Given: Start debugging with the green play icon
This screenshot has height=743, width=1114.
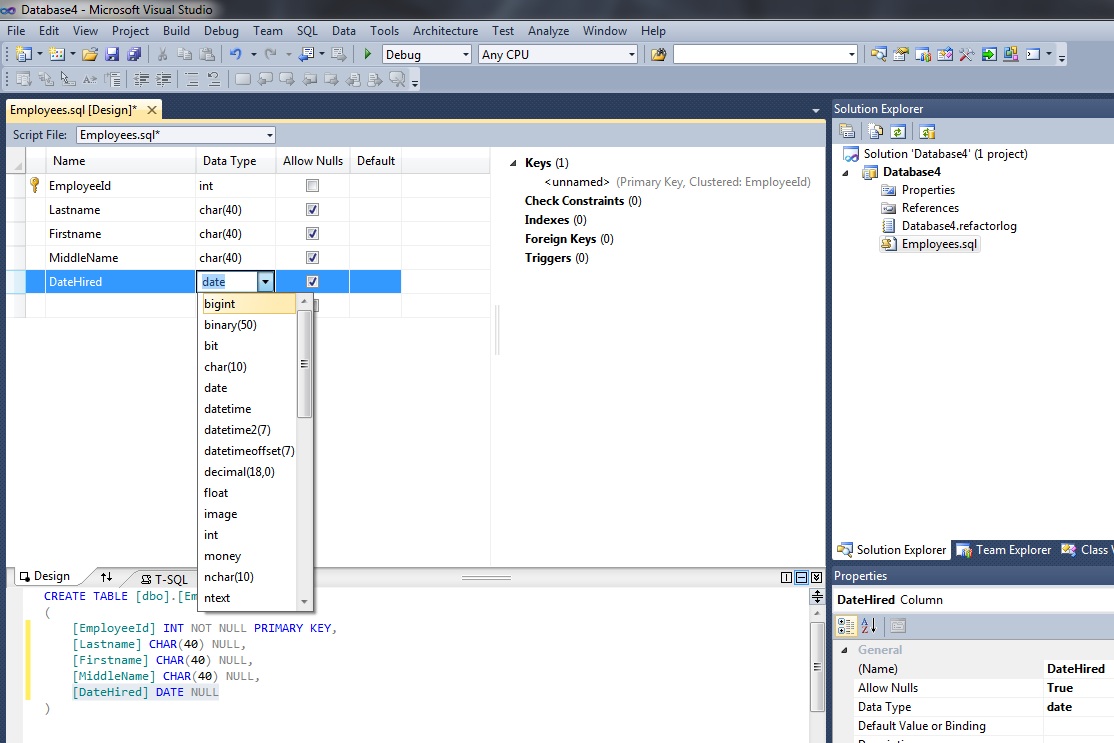Looking at the screenshot, I should click(367, 54).
